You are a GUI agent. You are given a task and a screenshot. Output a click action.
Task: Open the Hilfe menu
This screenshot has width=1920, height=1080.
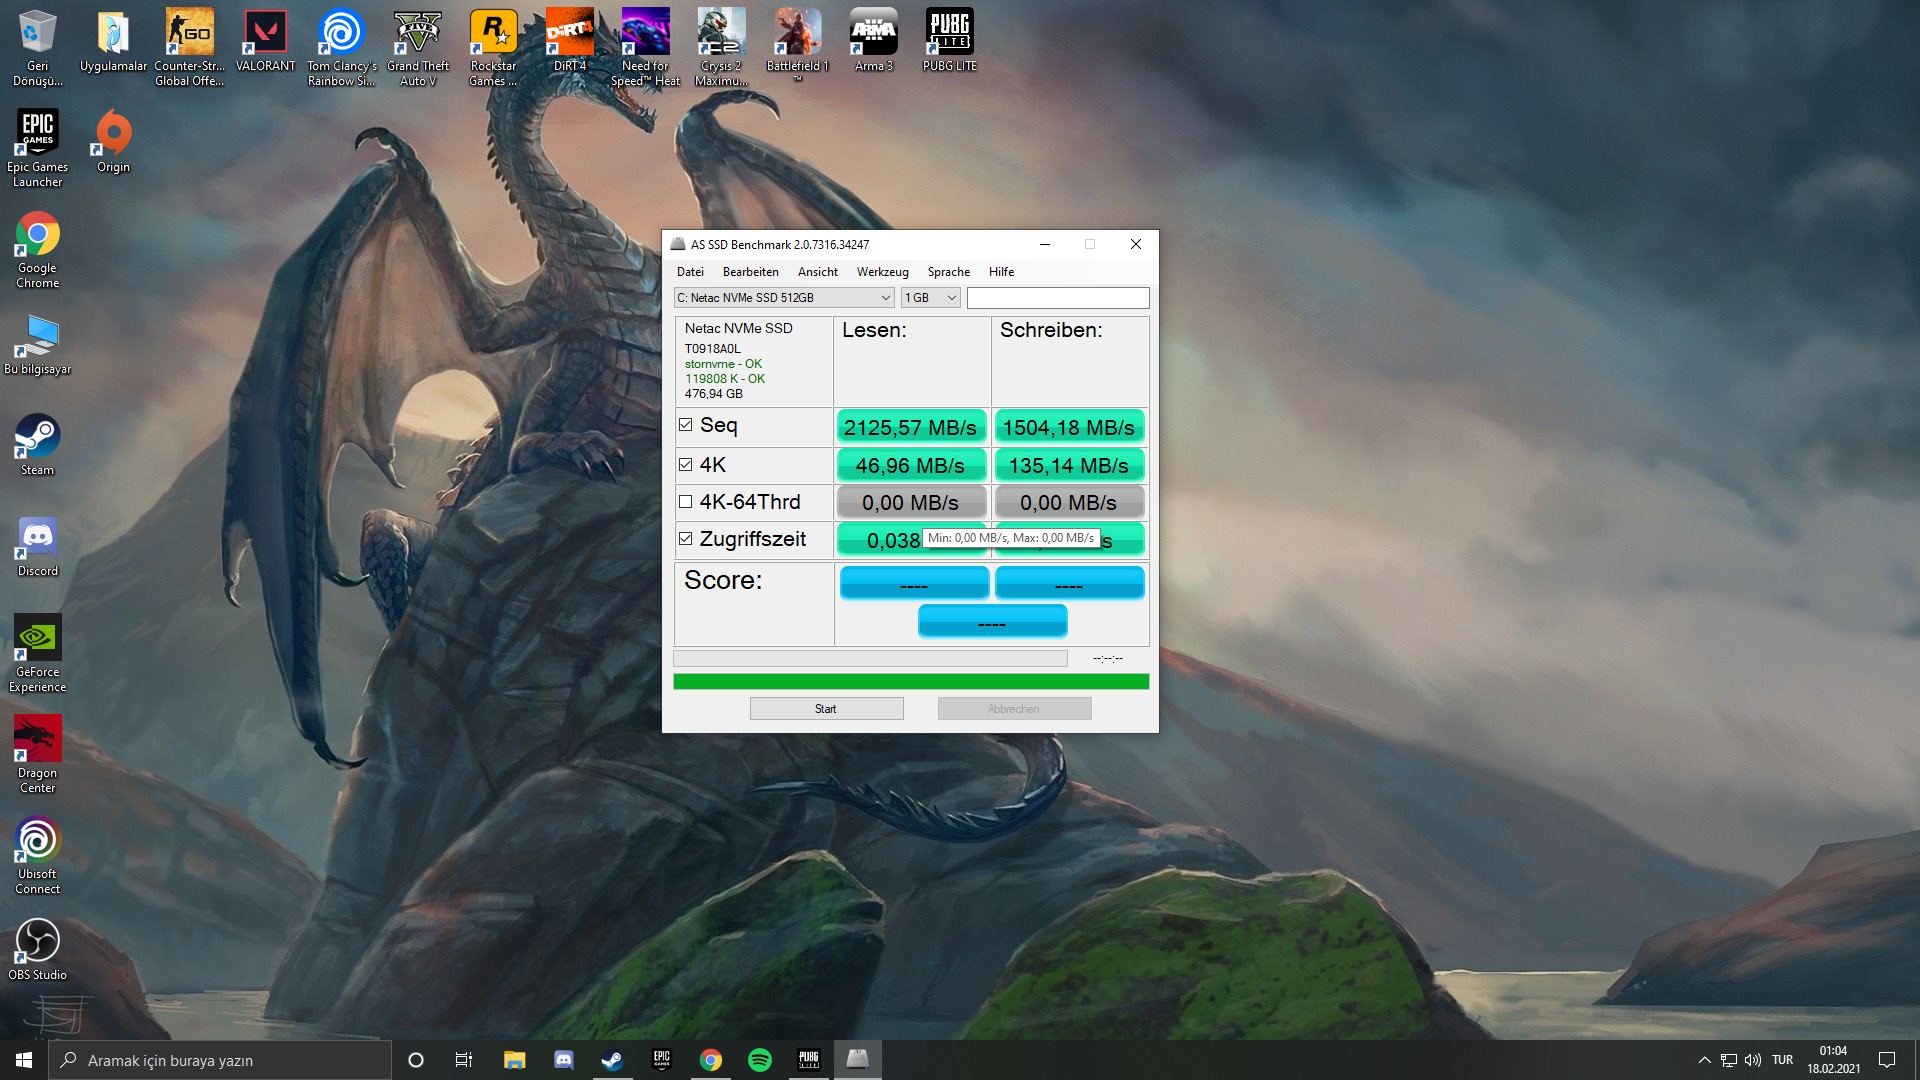click(1001, 272)
